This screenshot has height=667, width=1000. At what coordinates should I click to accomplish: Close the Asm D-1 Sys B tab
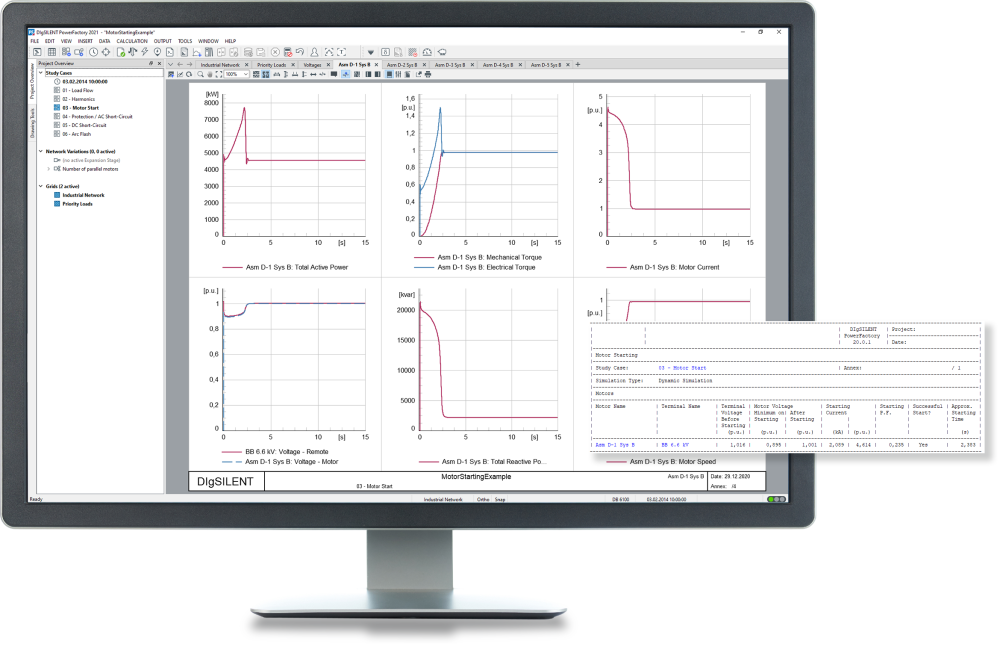[376, 64]
